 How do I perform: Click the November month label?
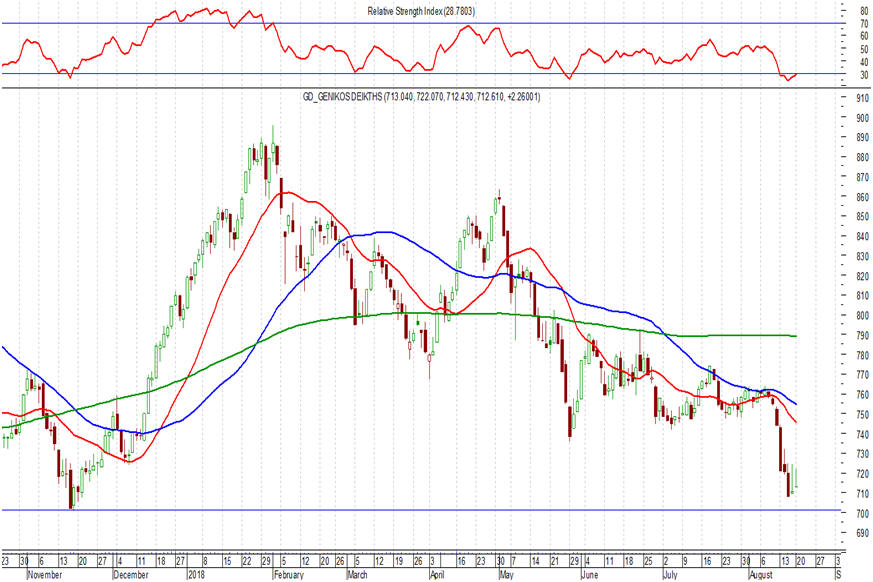[x=45, y=574]
